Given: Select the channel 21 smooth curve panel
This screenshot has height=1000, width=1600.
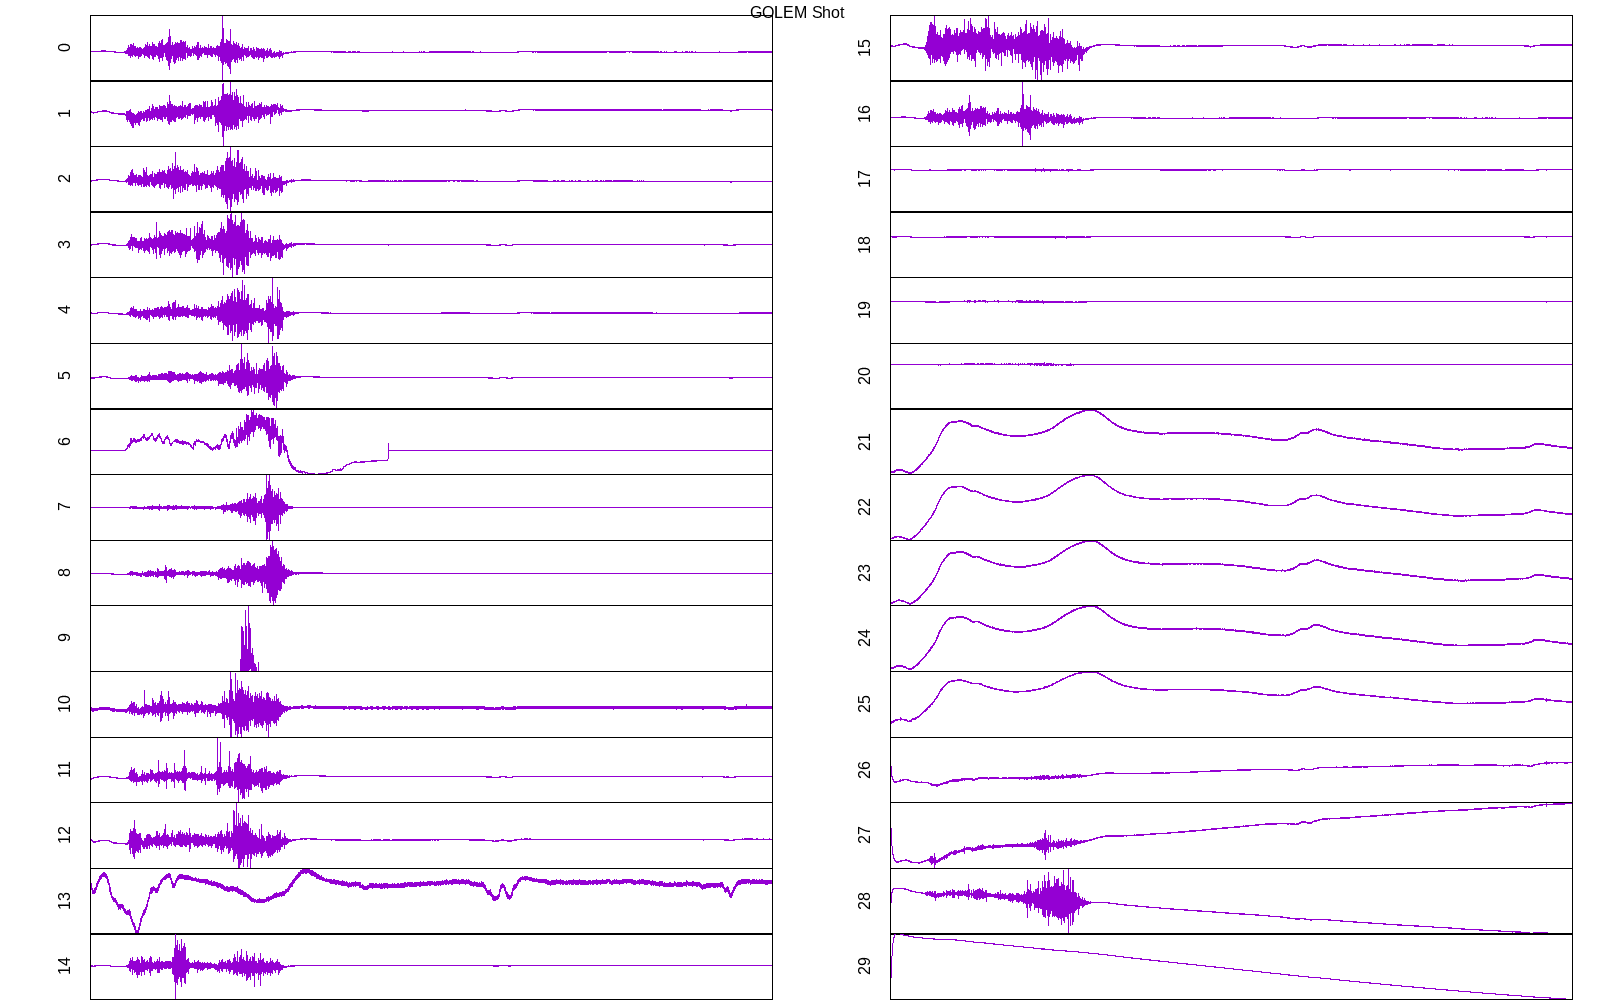Looking at the screenshot, I should pyautogui.click(x=1231, y=441).
